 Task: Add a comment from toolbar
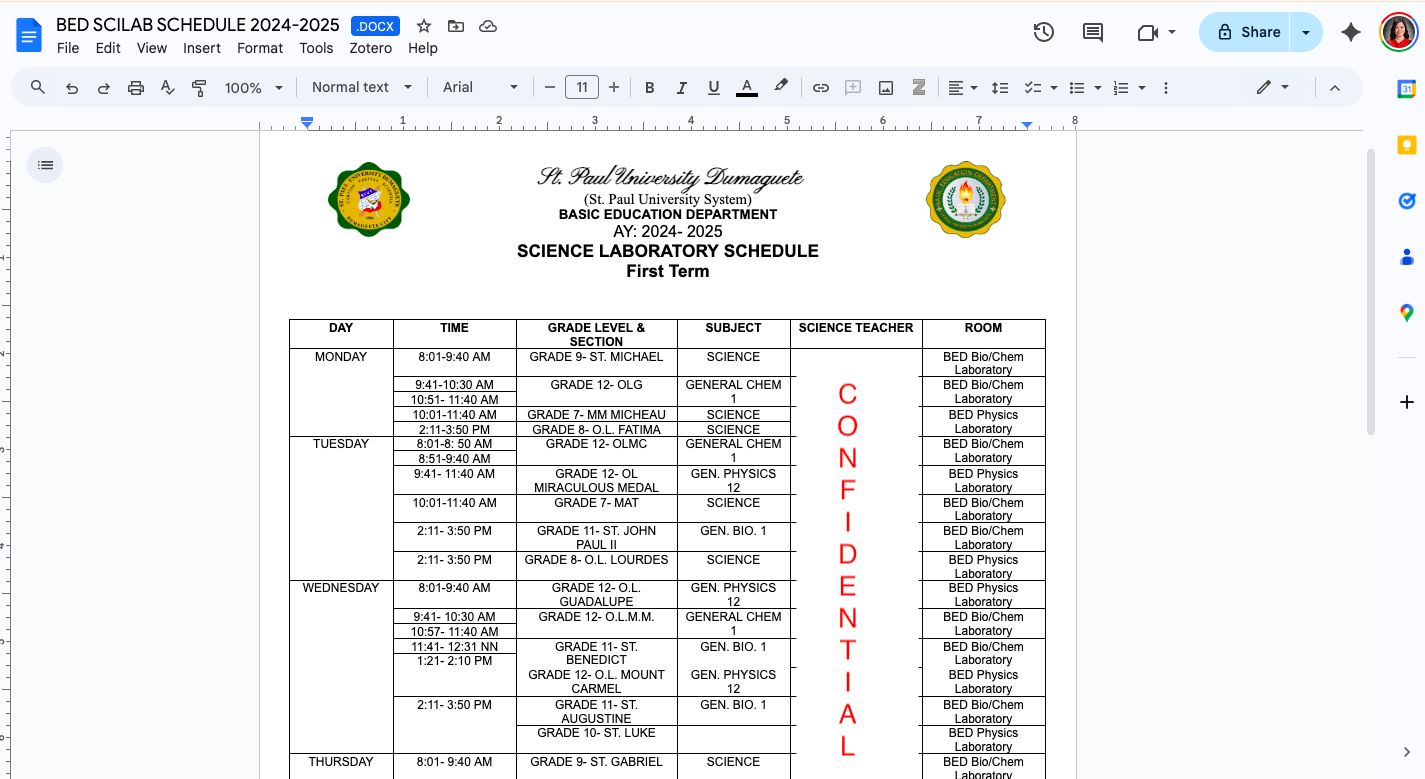tap(853, 88)
